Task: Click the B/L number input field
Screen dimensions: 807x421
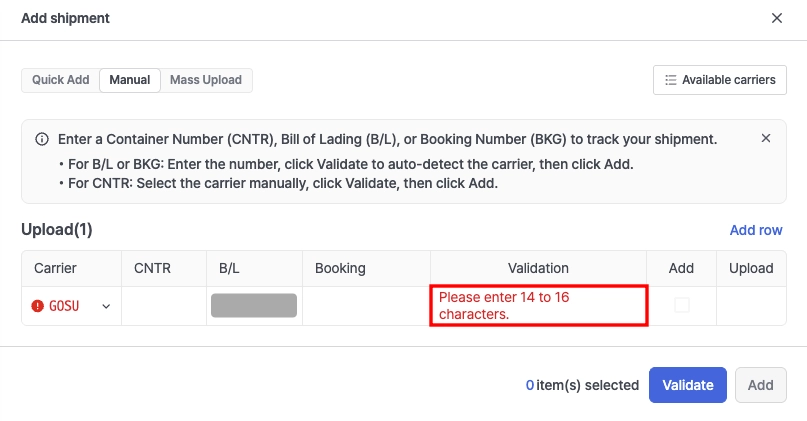Action: pyautogui.click(x=254, y=306)
